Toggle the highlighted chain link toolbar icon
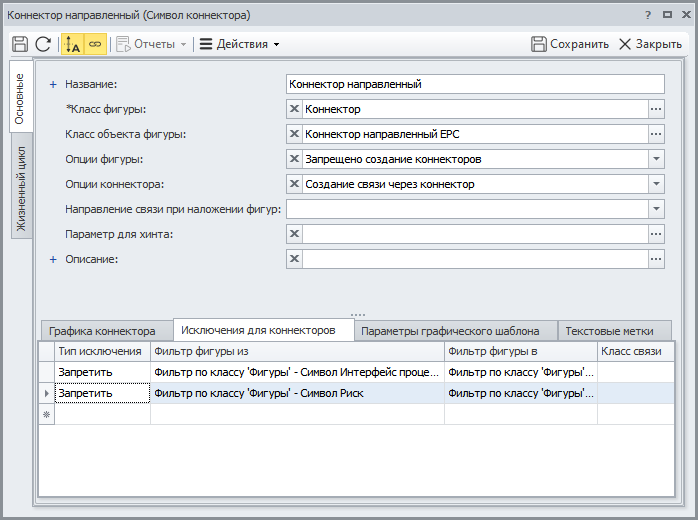This screenshot has width=698, height=520. (95, 44)
